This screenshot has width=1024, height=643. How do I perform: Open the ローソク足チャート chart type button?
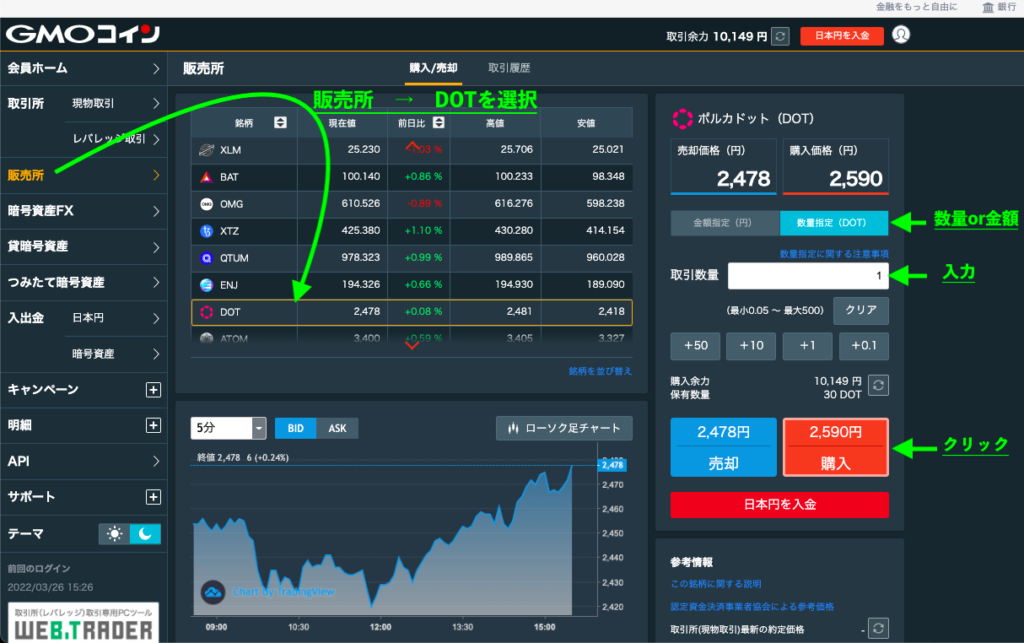click(x=564, y=428)
